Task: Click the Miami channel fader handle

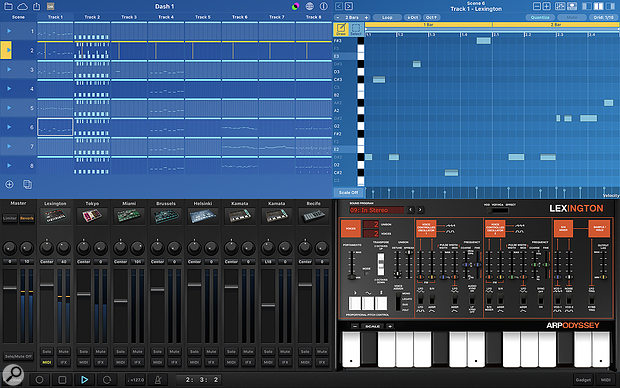Action: [121, 301]
